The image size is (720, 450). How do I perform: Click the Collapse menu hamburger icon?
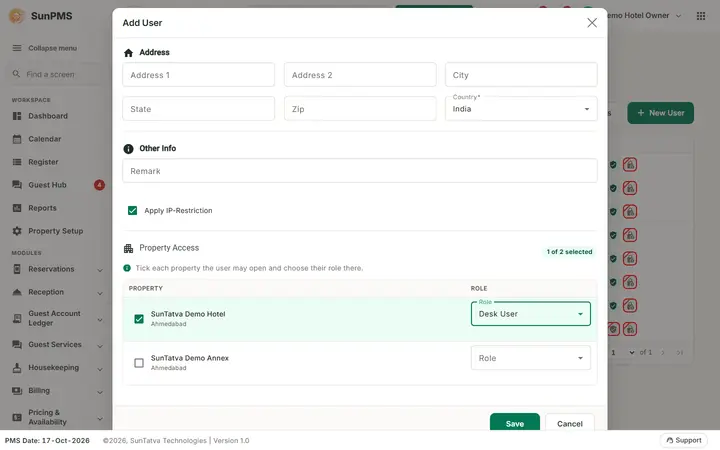17,48
